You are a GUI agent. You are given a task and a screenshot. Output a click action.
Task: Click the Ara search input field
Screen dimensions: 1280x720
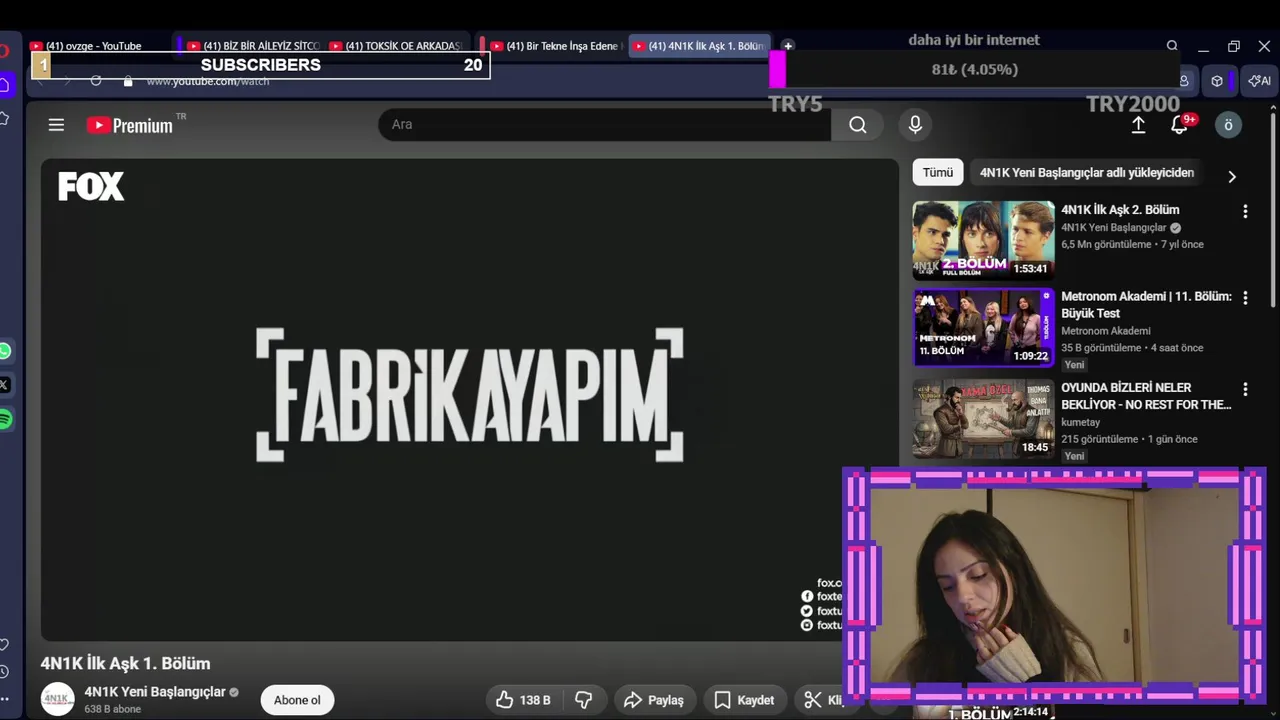click(x=604, y=125)
